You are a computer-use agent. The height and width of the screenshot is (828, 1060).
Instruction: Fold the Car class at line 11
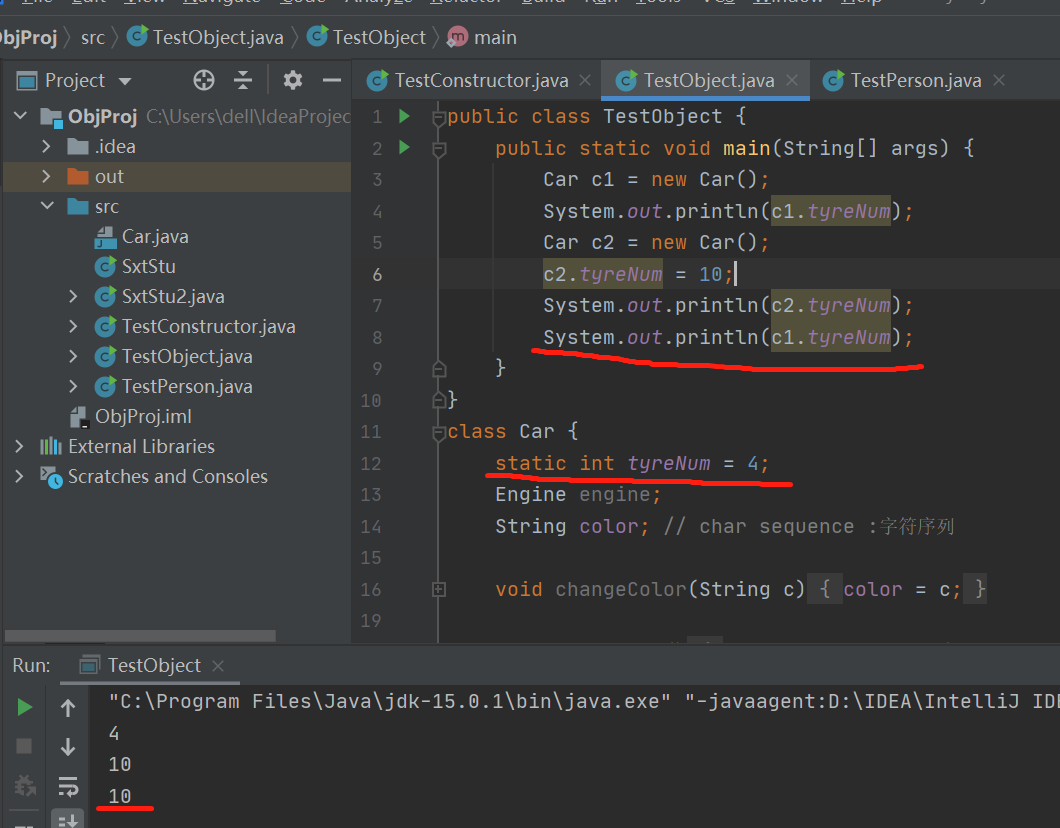[439, 433]
